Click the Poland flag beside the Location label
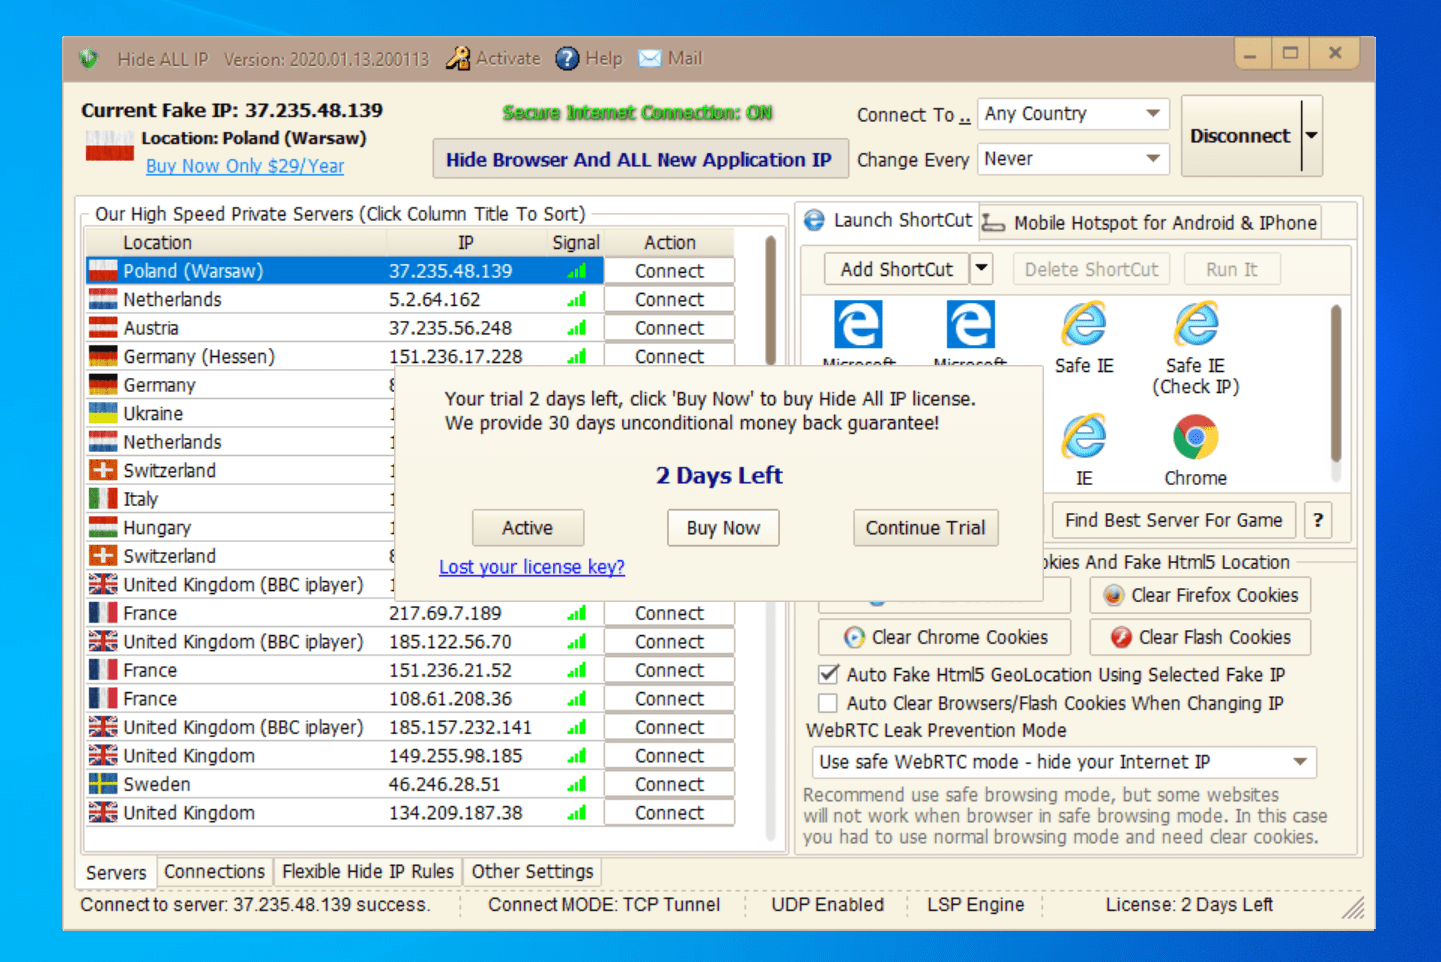 point(110,146)
